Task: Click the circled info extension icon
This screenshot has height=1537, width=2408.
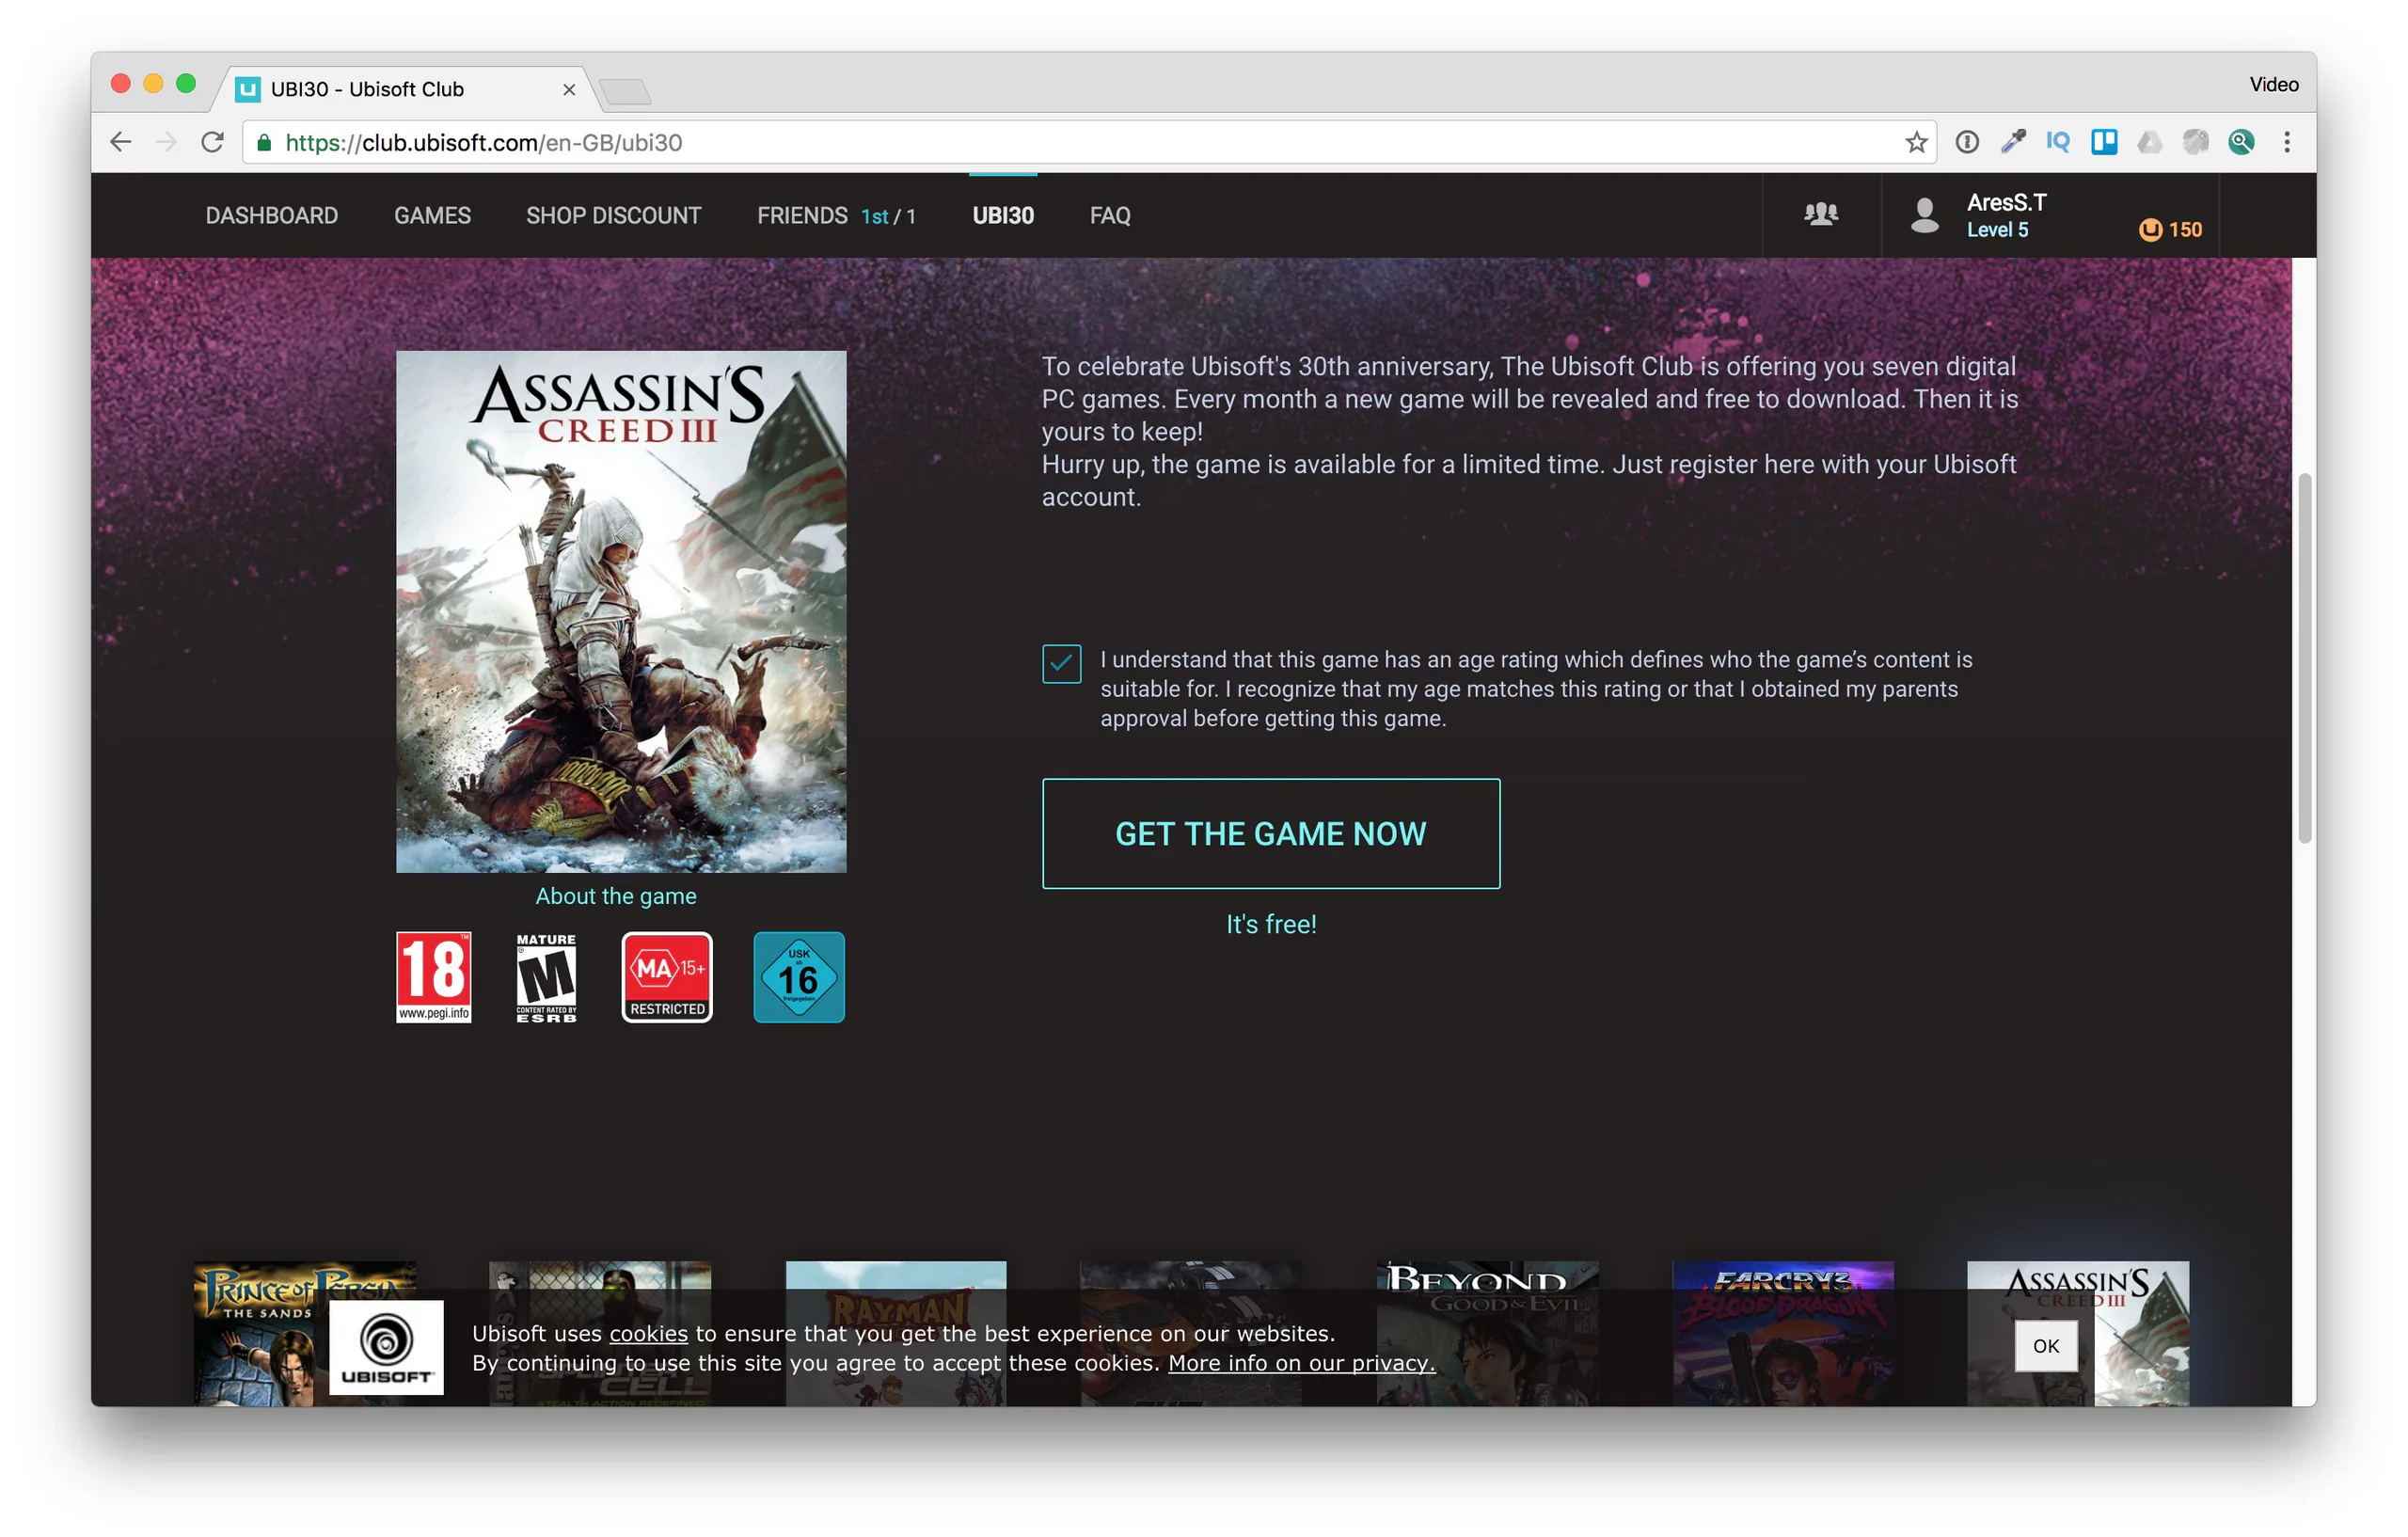Action: tap(1967, 142)
